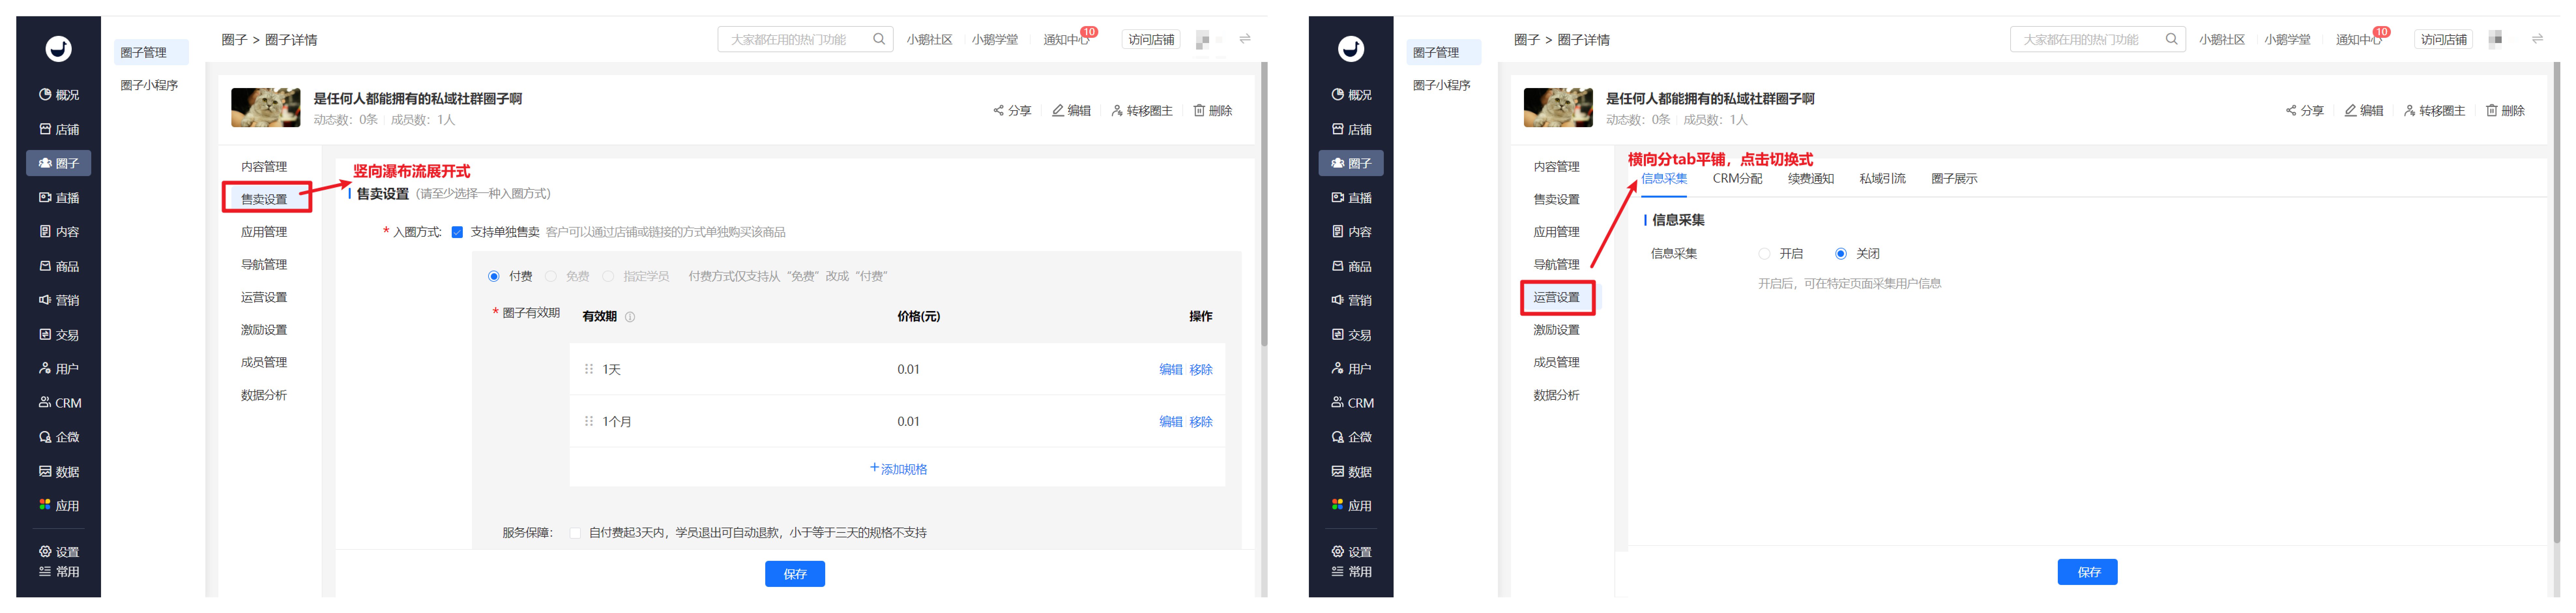This screenshot has width=2576, height=613.
Task: Click the swap arrows icon in the right screenshot
Action: click(x=2537, y=39)
